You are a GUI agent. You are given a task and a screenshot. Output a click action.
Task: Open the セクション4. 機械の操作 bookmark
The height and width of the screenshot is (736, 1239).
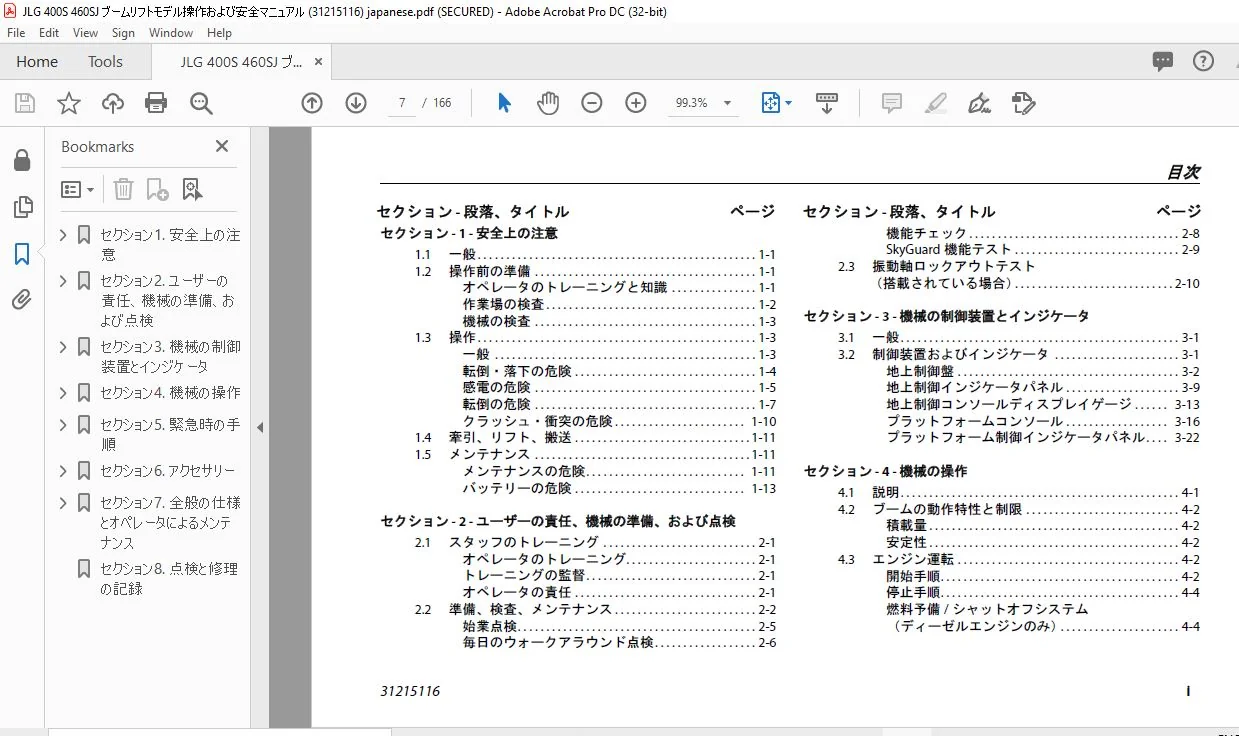pyautogui.click(x=170, y=393)
